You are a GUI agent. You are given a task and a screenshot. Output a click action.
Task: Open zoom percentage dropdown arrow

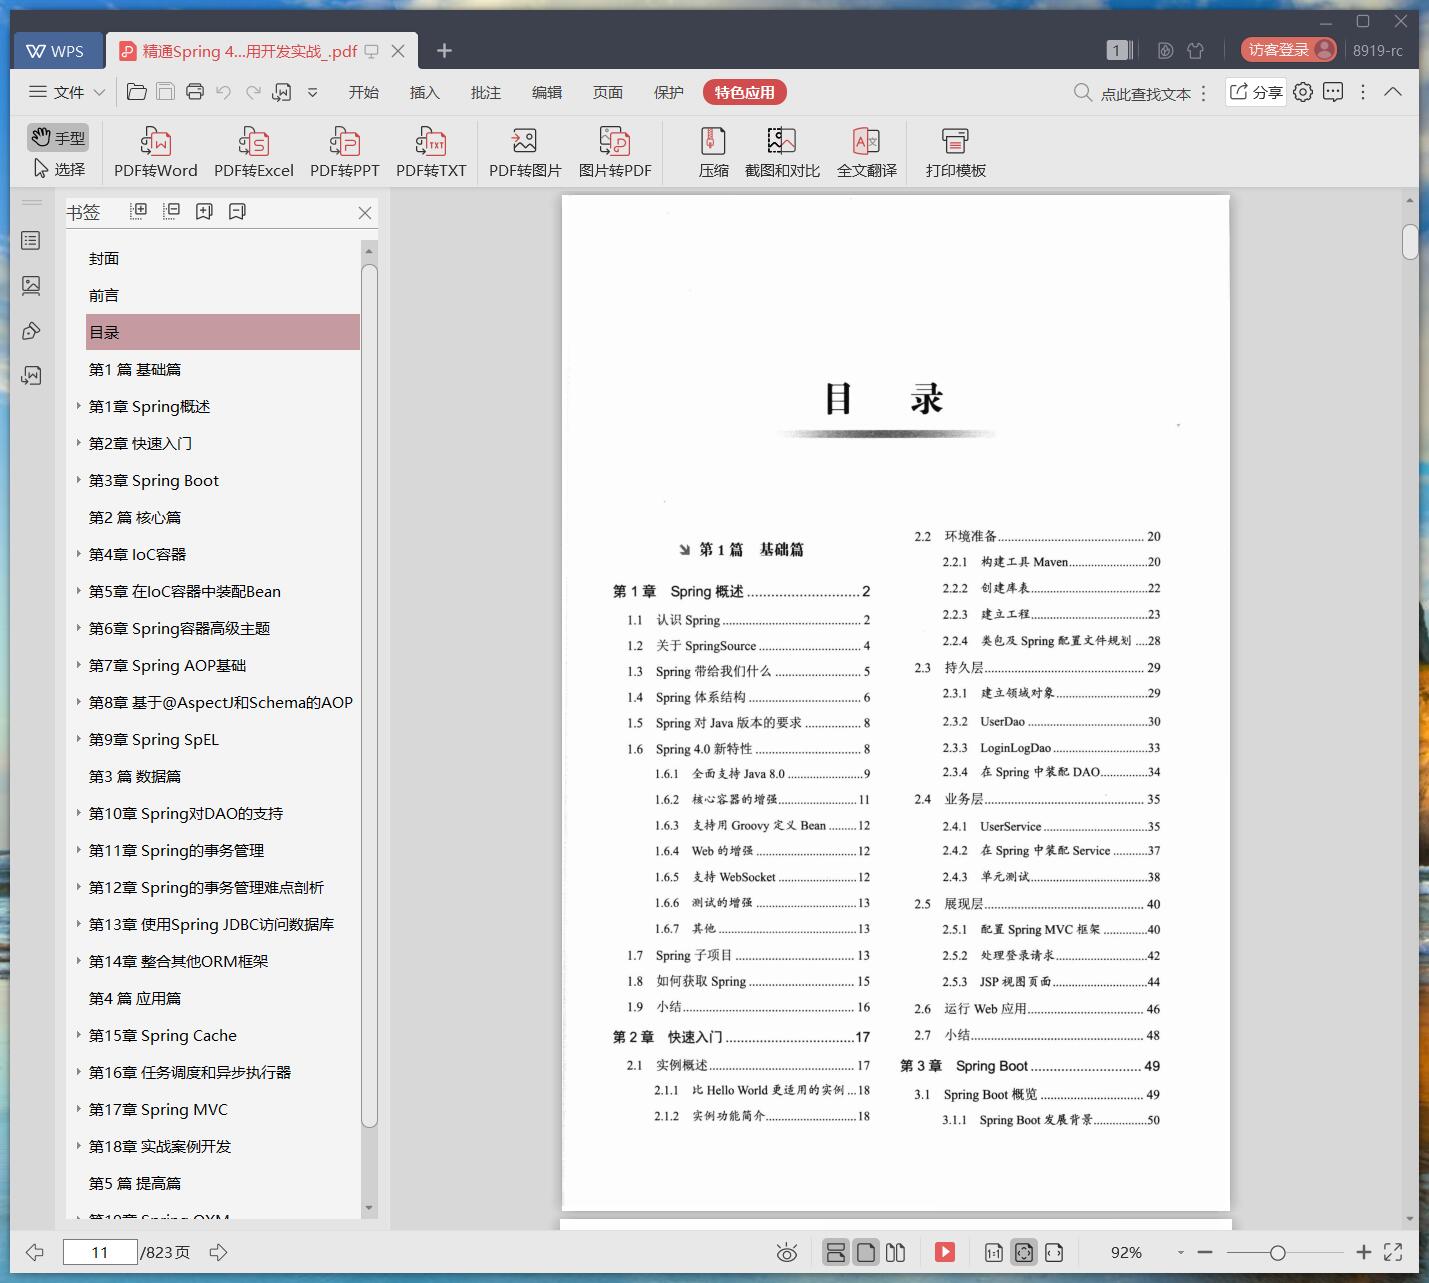click(x=1180, y=1252)
